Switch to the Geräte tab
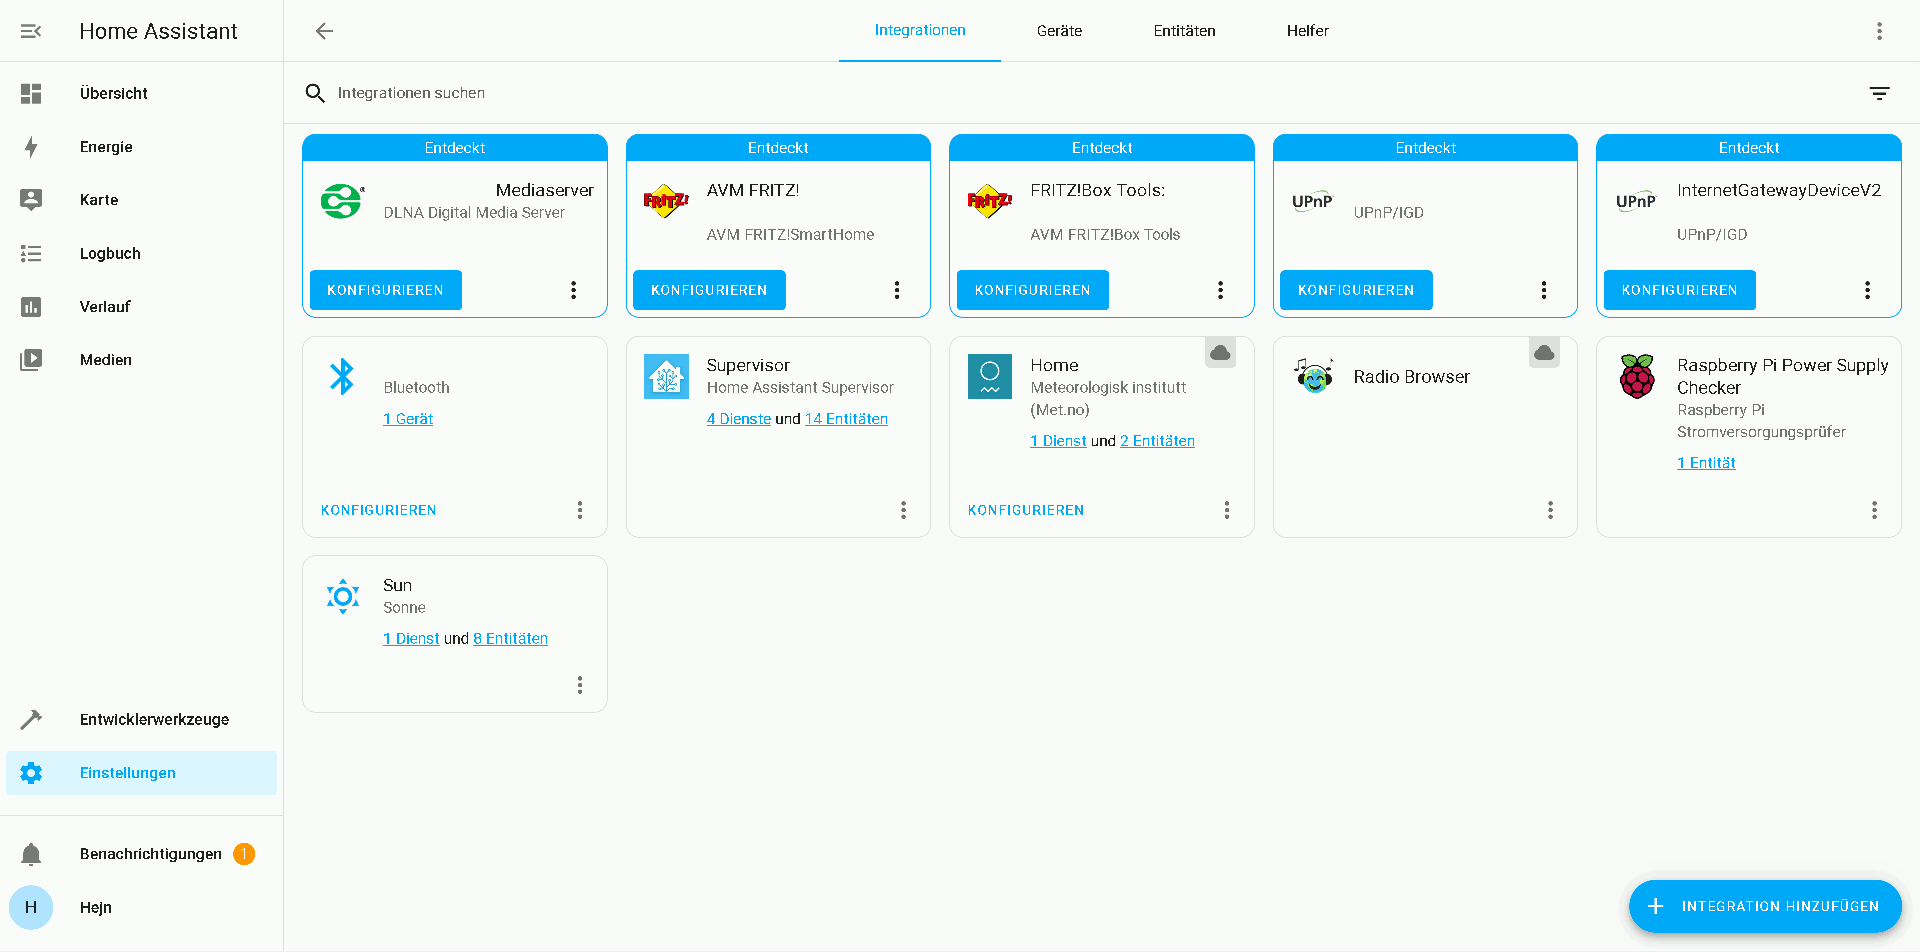The height and width of the screenshot is (952, 1920). (1059, 31)
